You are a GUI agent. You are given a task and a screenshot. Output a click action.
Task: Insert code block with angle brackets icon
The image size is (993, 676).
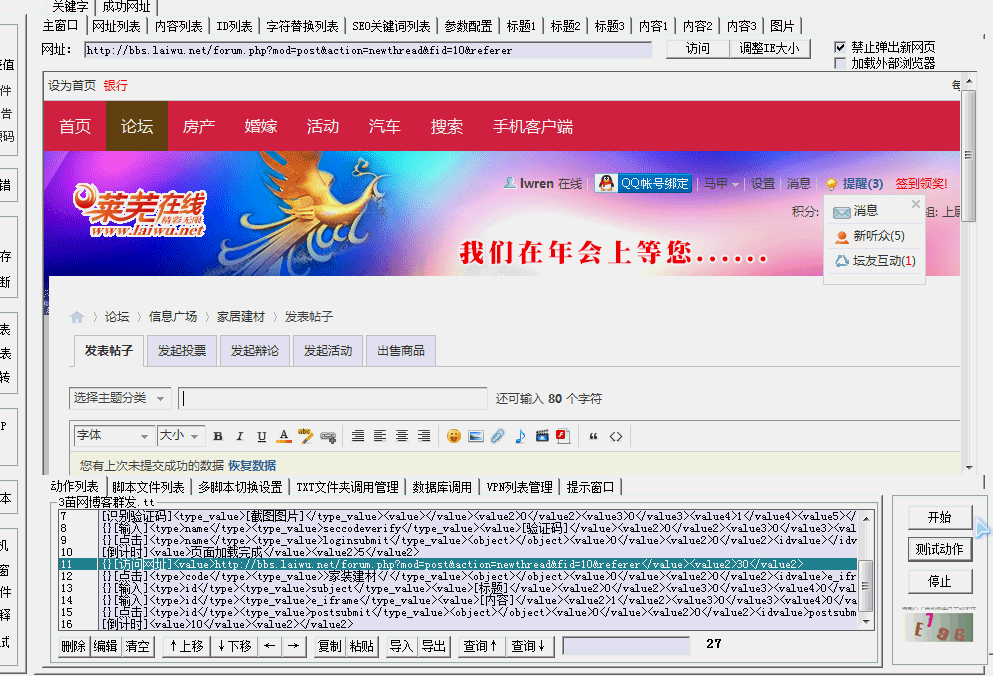616,436
